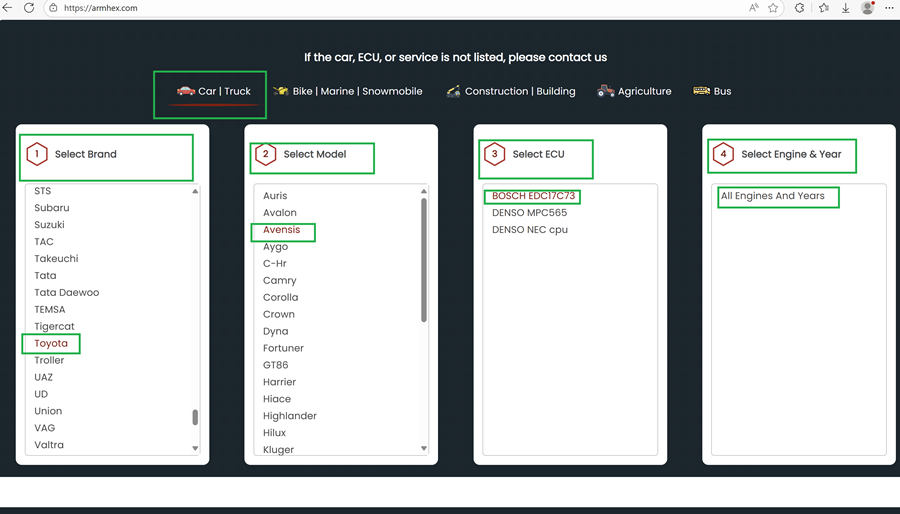Open browser extensions icon
Screen dimensions: 900x514
[799, 8]
